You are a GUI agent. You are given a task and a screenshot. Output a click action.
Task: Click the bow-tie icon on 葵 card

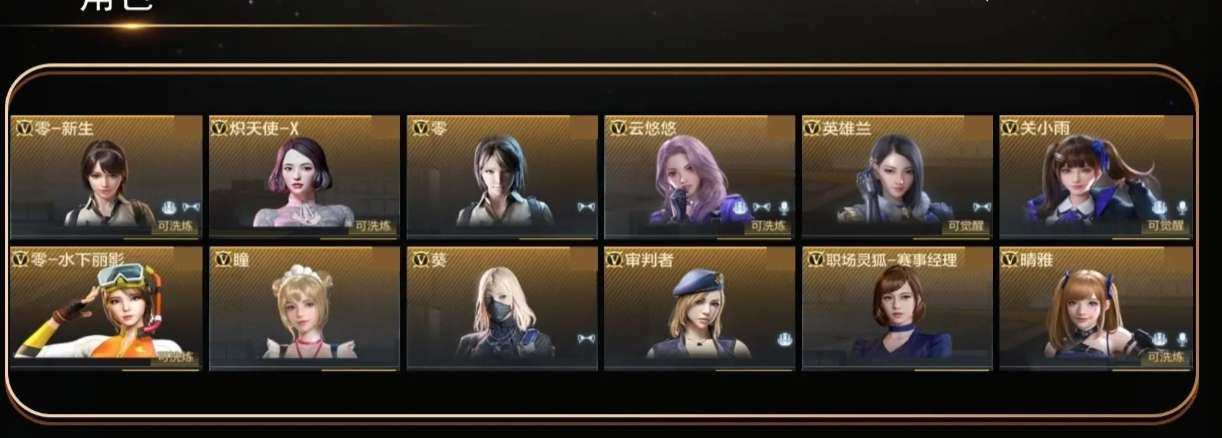[586, 339]
